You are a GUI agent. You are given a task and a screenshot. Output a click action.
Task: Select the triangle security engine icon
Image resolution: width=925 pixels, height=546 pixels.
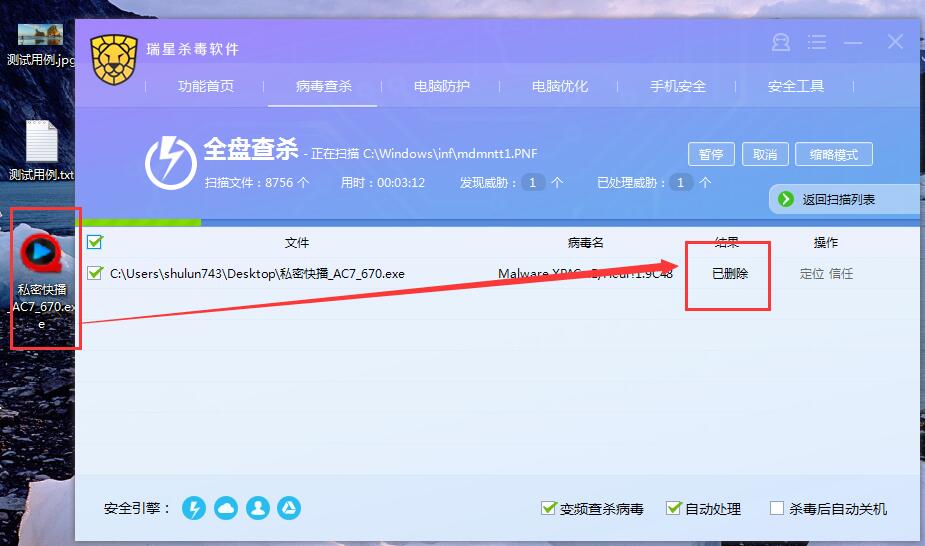289,508
